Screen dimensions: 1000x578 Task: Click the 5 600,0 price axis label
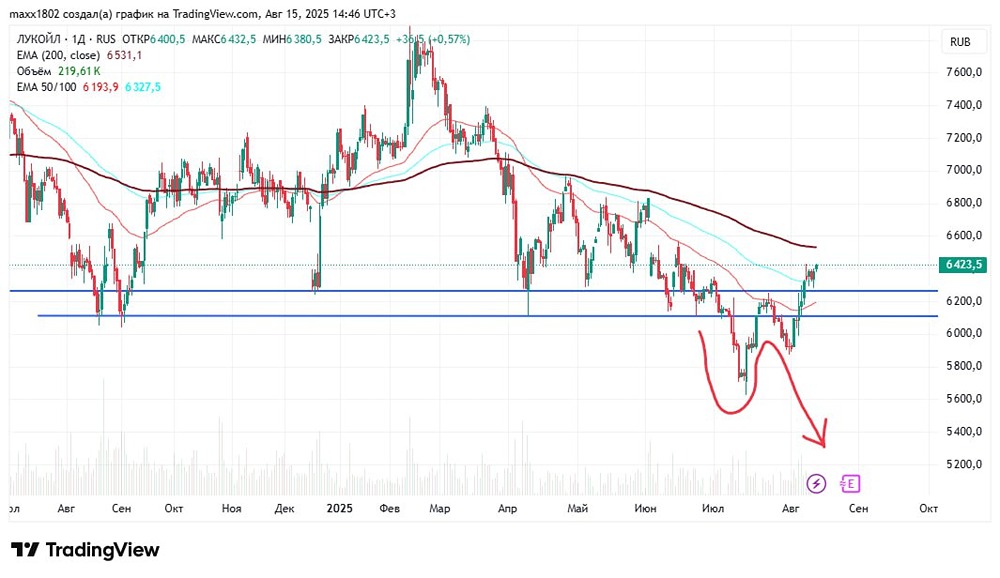[964, 399]
